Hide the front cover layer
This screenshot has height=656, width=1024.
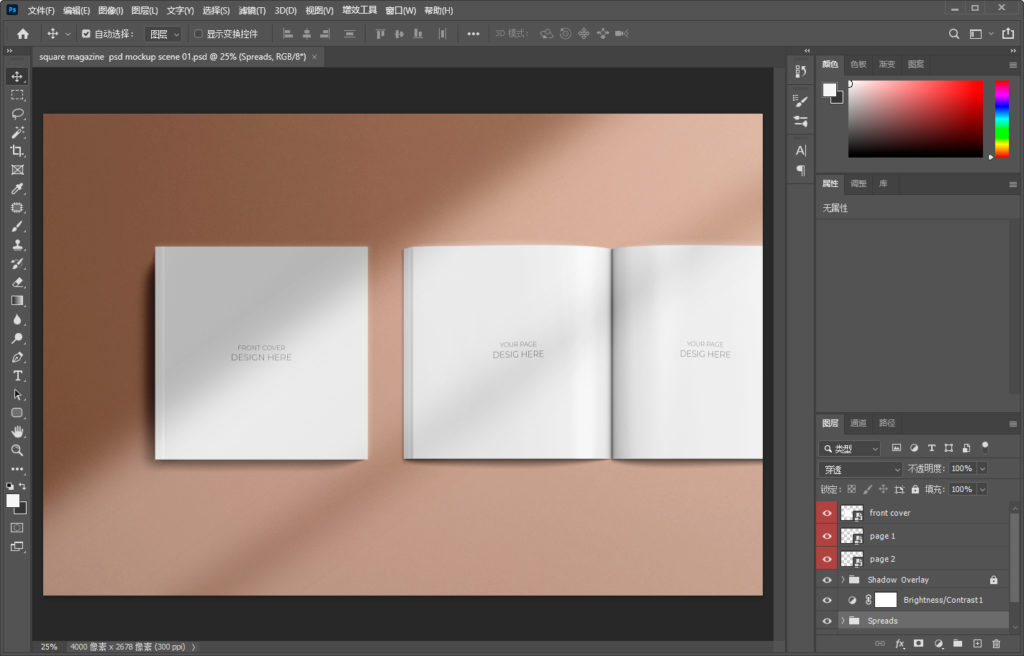coord(827,513)
